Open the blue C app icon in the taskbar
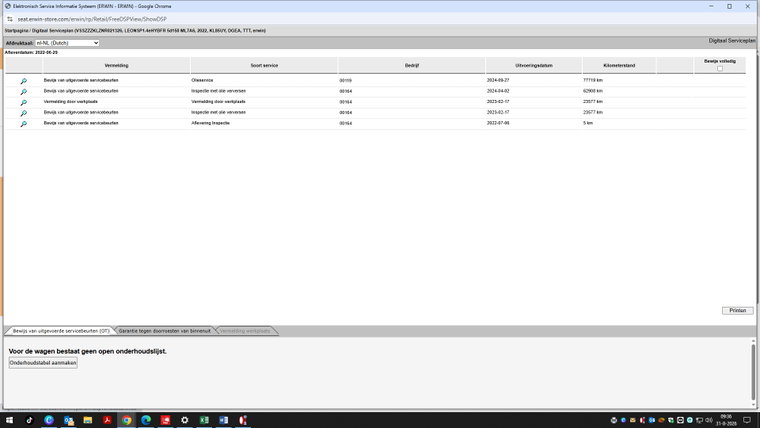 49,420
